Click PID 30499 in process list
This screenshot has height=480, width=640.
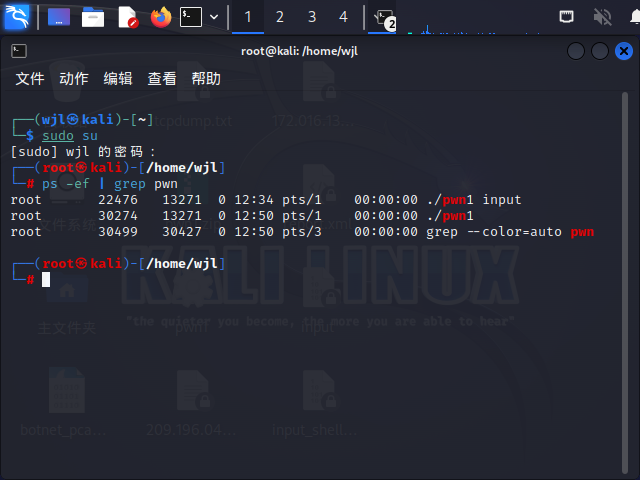point(118,231)
